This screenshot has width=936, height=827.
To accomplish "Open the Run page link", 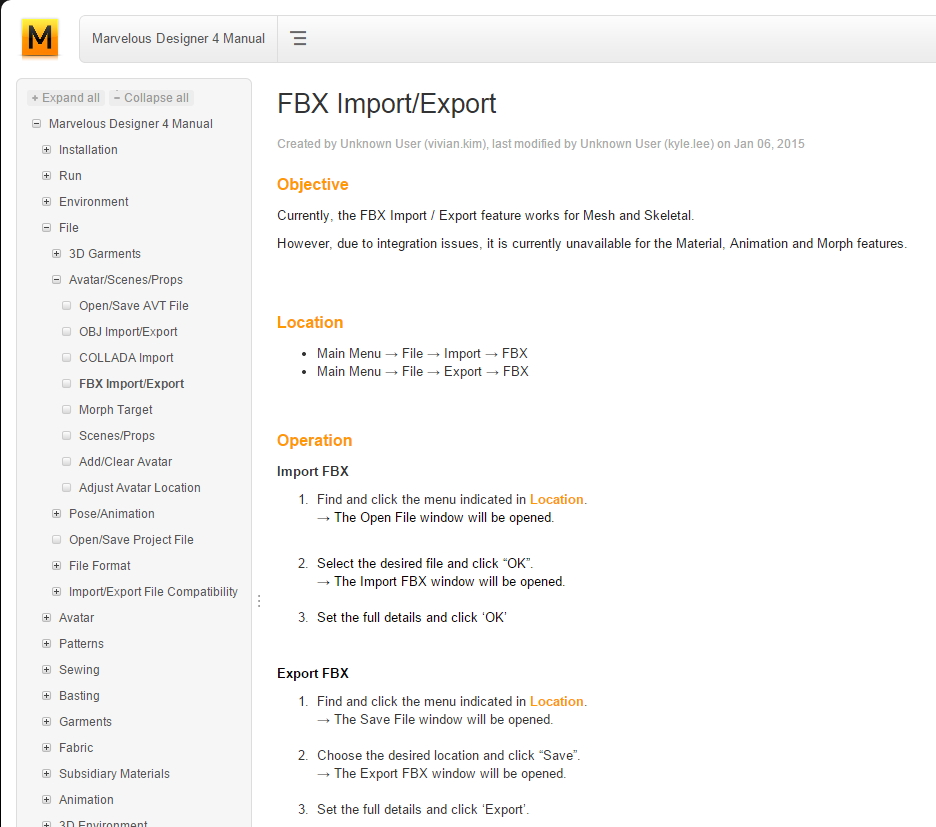I will pos(70,176).
